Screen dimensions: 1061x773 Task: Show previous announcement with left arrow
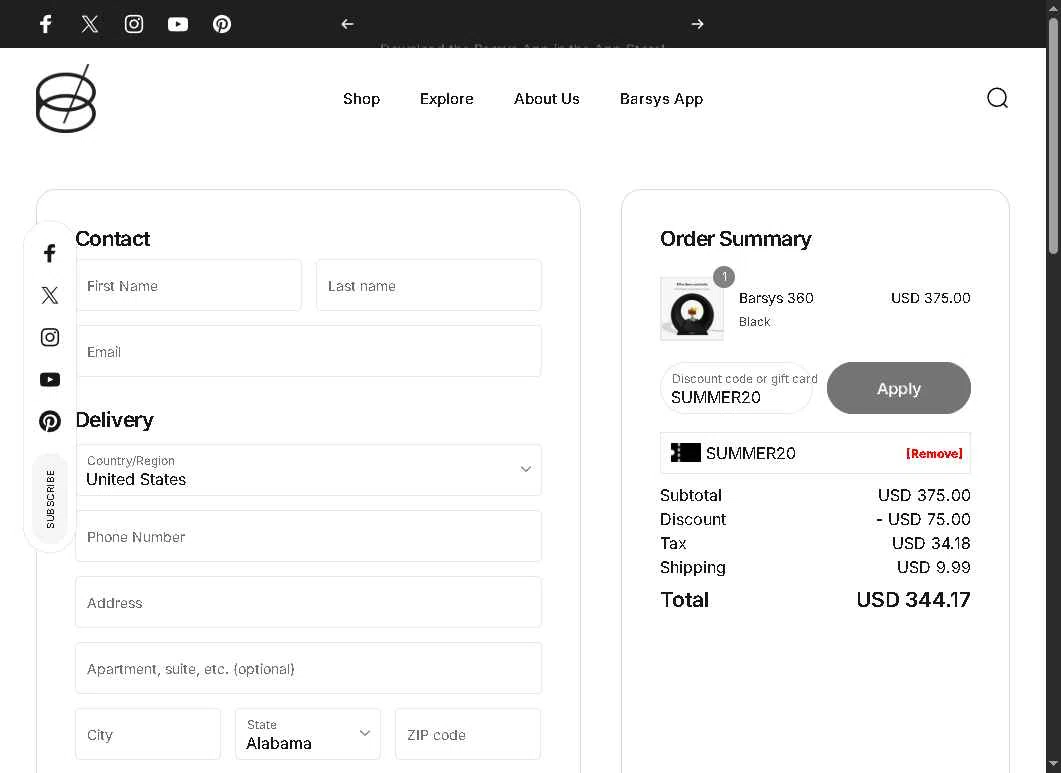click(347, 24)
